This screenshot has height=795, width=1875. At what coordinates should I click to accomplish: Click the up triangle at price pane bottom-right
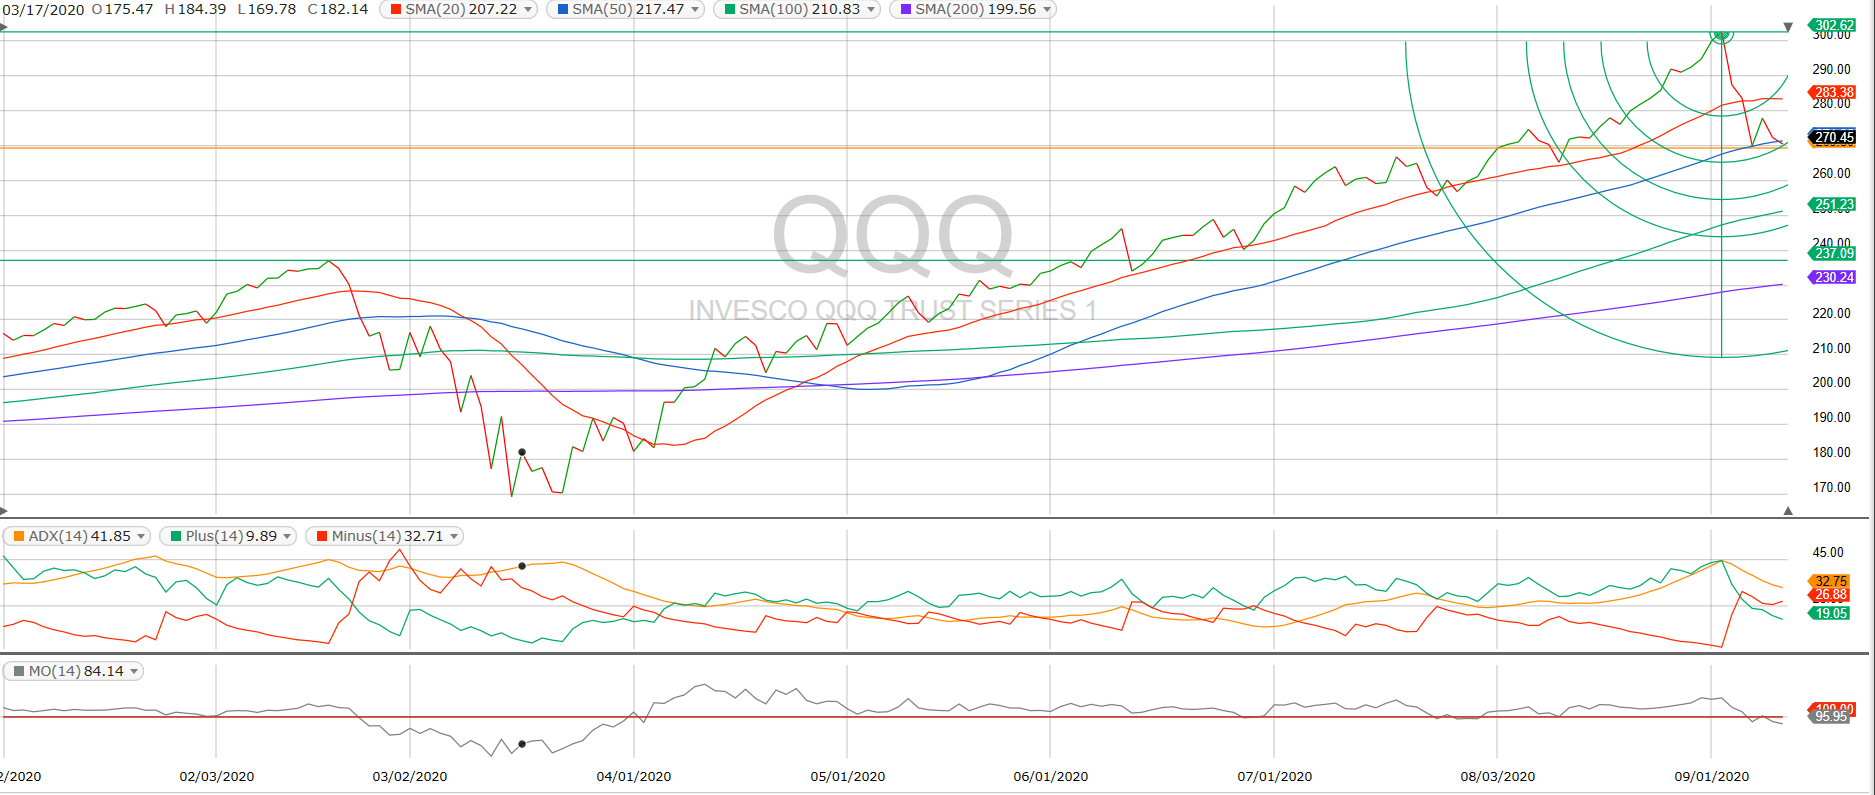point(1788,510)
